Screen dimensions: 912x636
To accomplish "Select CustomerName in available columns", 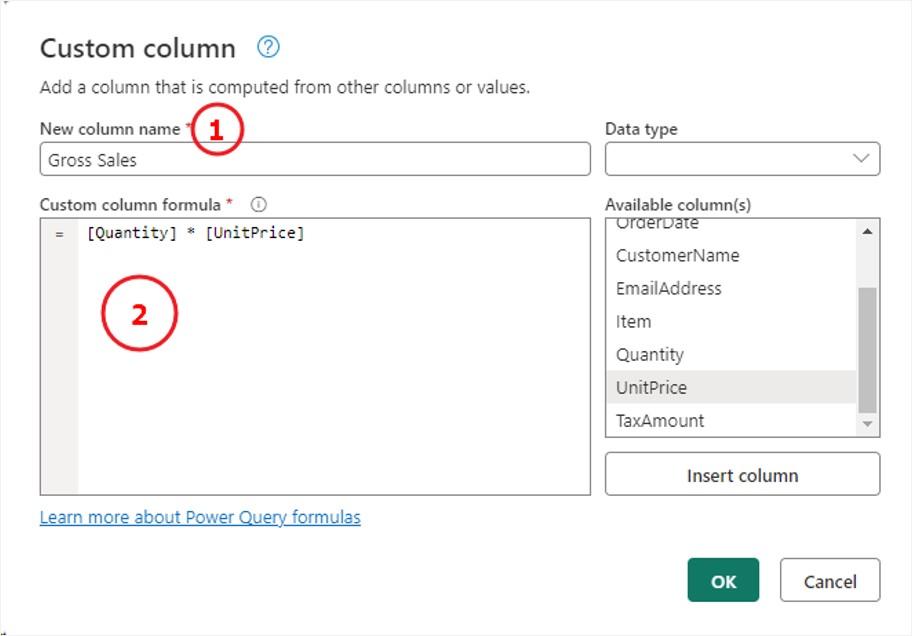I will tap(731, 255).
